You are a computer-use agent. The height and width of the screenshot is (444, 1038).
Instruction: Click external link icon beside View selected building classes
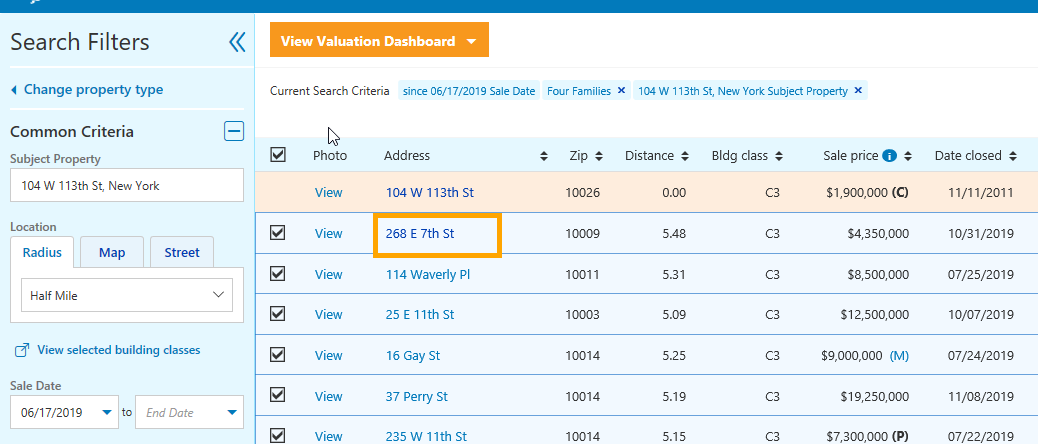(x=22, y=351)
